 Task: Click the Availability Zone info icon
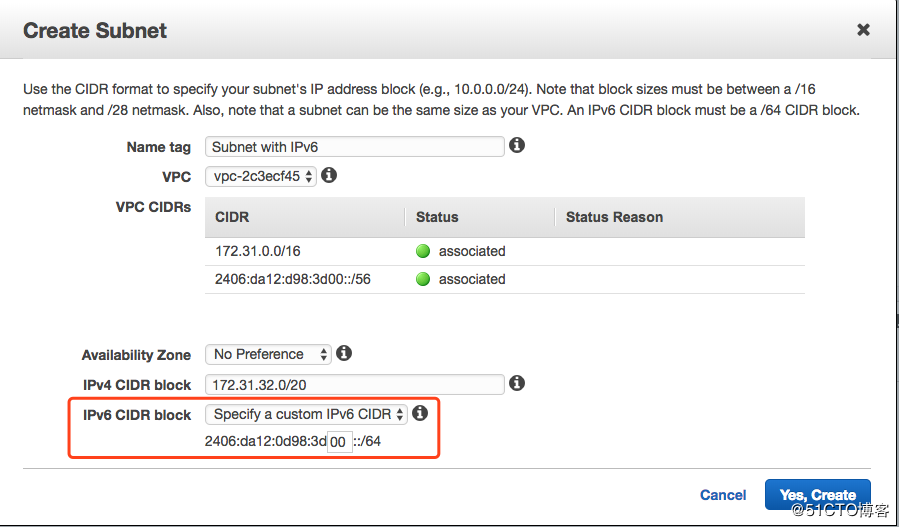tap(343, 353)
